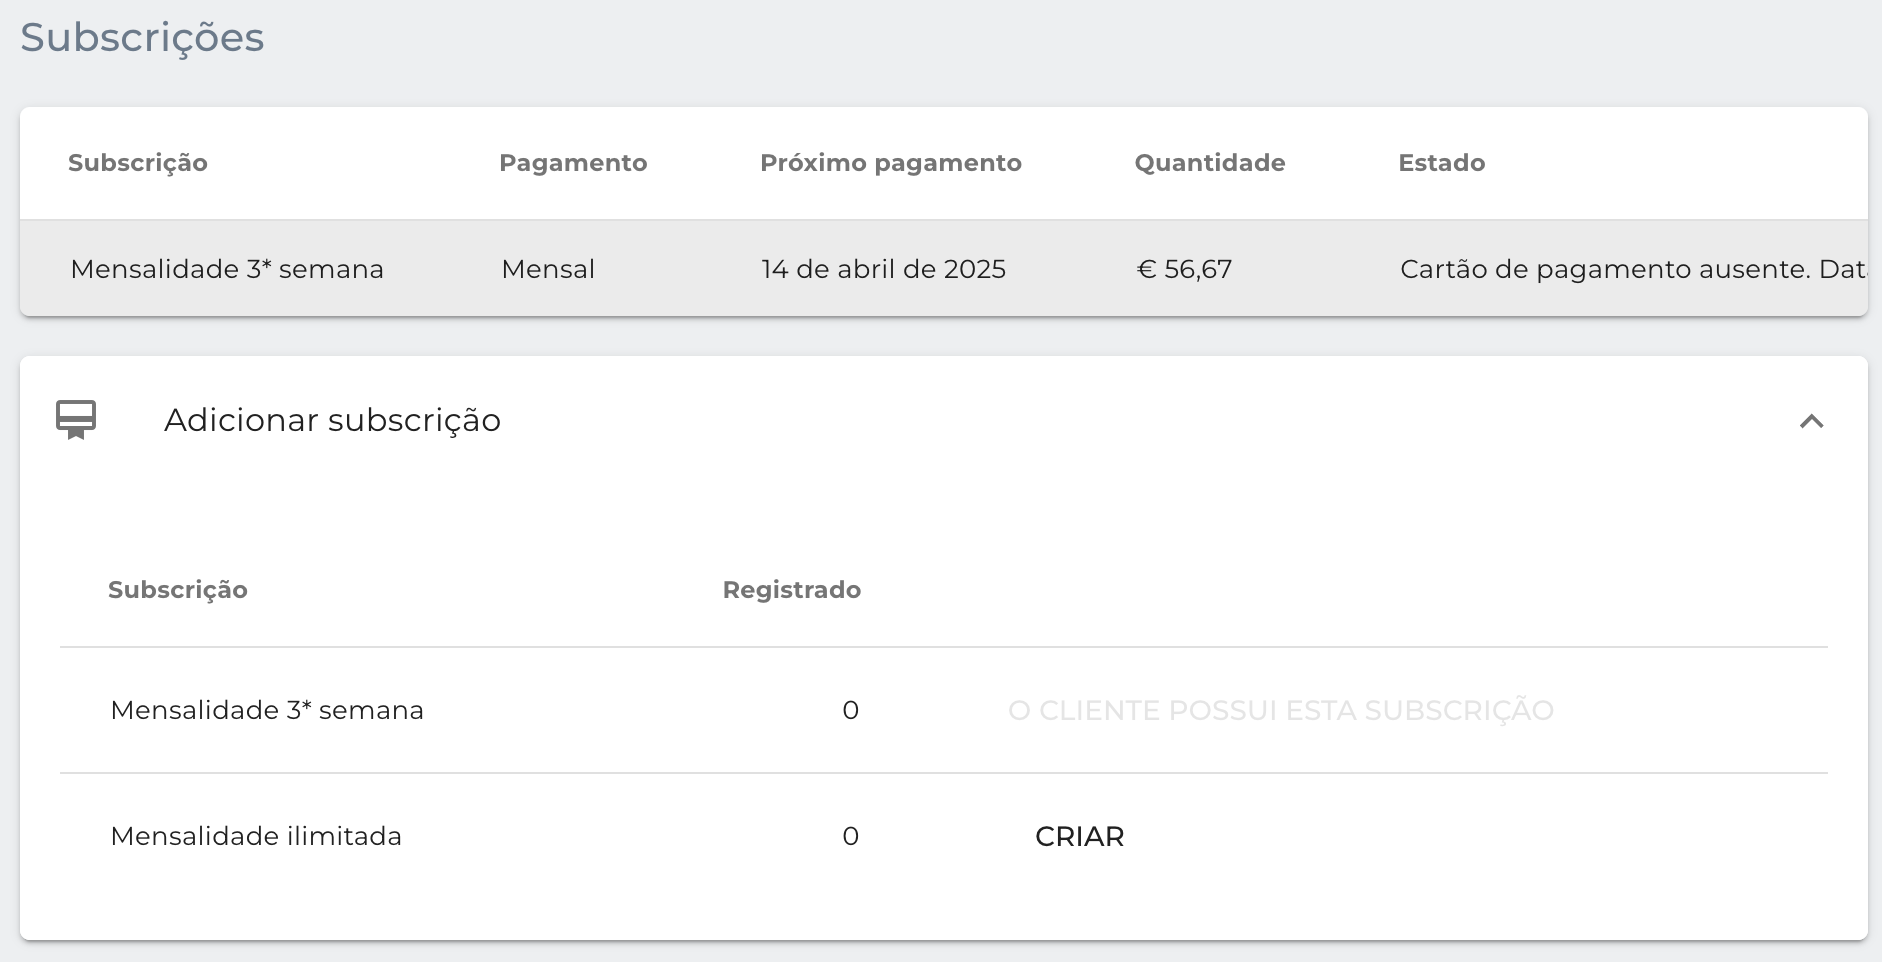
Task: Click the disabled O CLIENTE POSSUI ESTA SUBSCRIÇÃO label
Action: 1280,710
